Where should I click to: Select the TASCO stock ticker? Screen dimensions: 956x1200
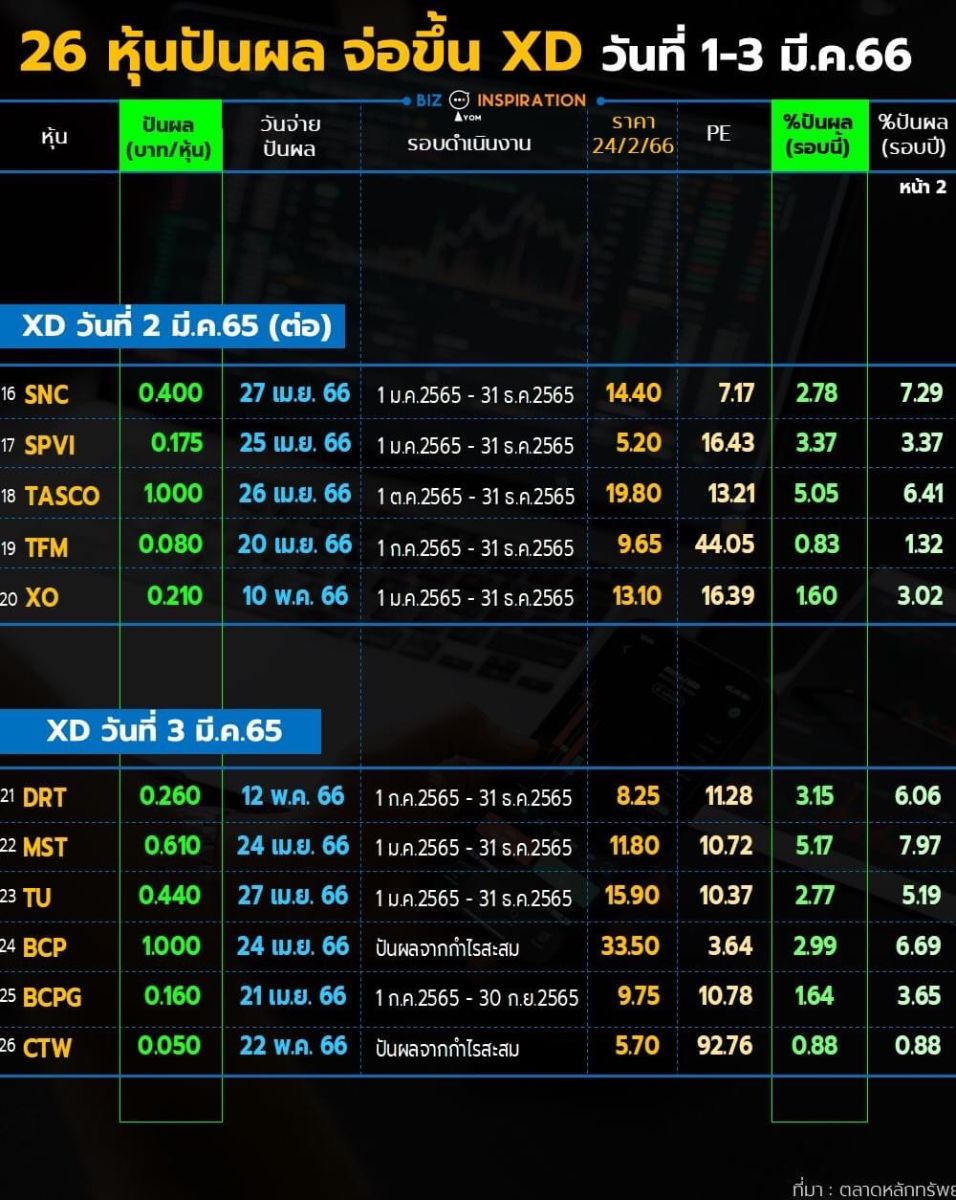(x=62, y=495)
